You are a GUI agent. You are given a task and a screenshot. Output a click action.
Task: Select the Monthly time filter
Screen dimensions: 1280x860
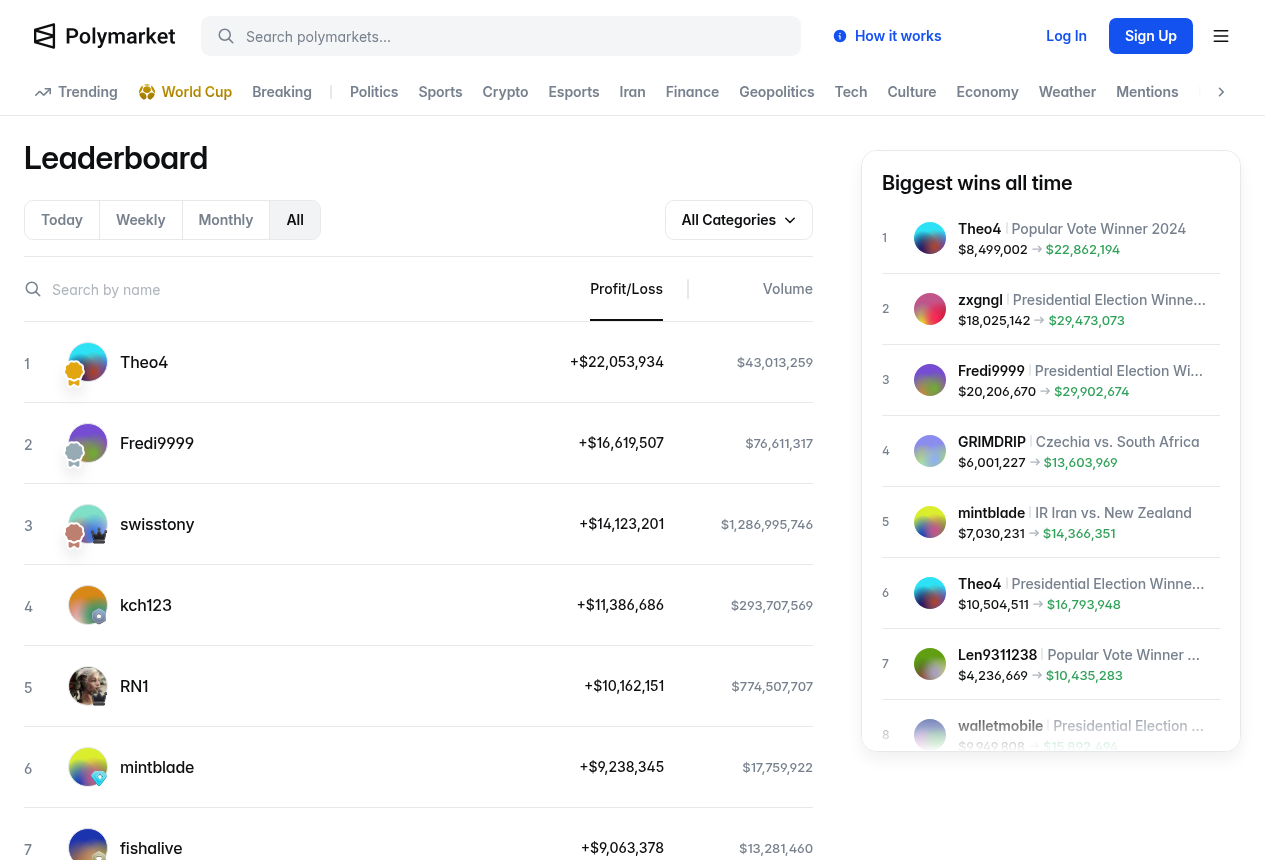pyautogui.click(x=226, y=220)
